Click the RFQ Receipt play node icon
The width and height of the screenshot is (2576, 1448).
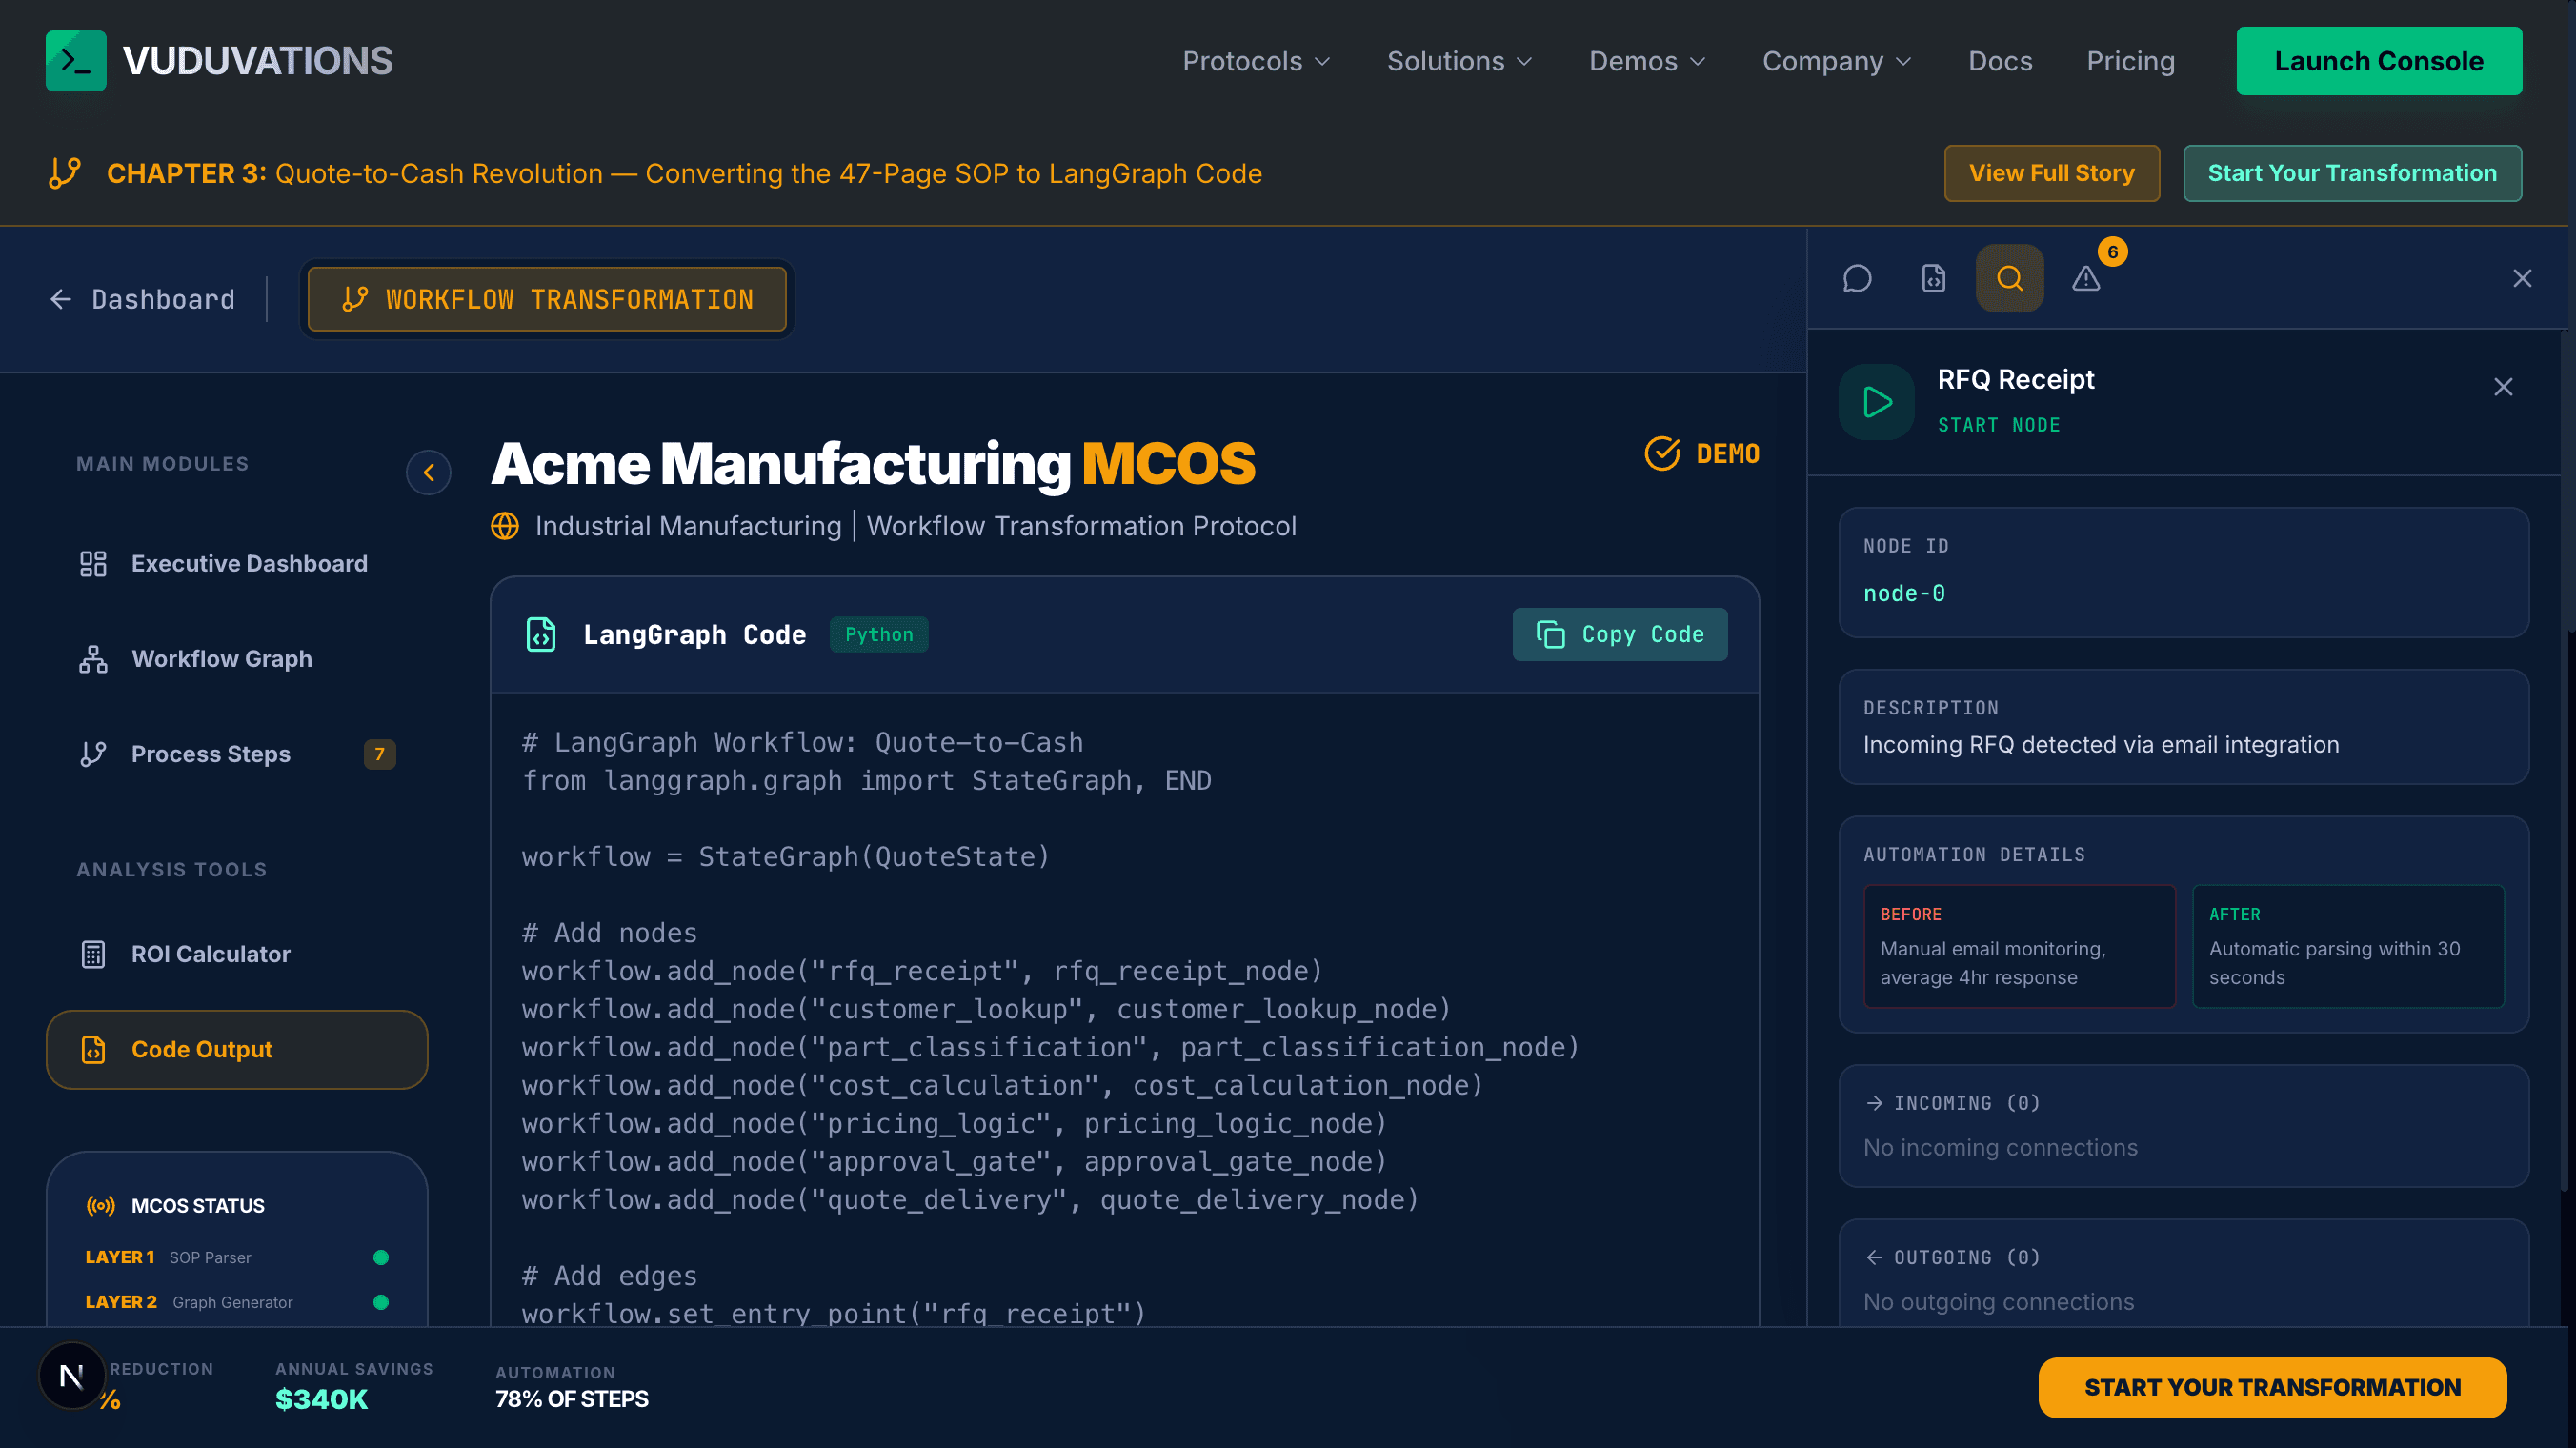coord(1877,402)
